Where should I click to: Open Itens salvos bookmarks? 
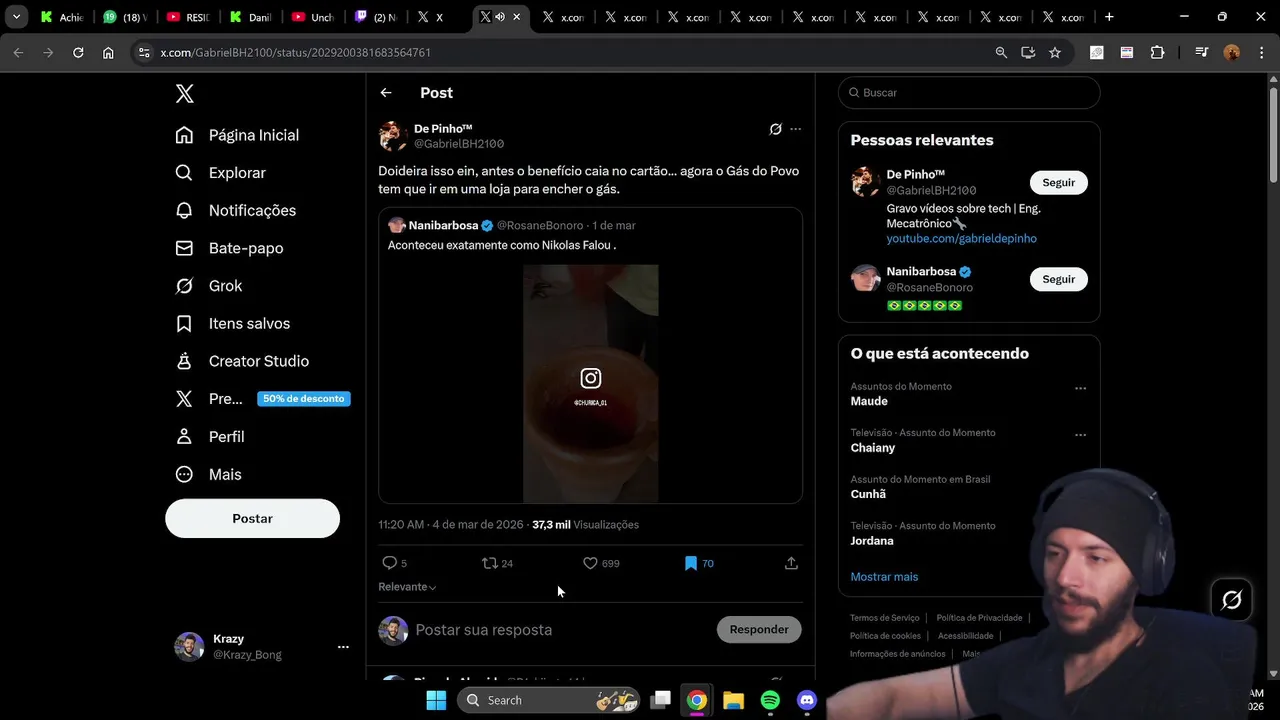232,324
